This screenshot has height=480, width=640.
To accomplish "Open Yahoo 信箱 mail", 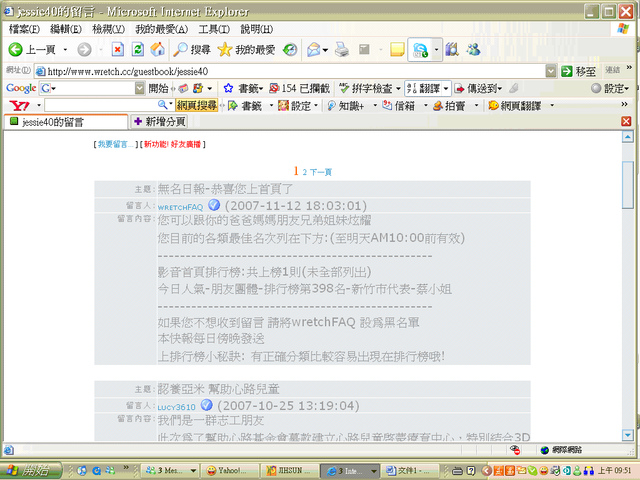I will click(398, 106).
